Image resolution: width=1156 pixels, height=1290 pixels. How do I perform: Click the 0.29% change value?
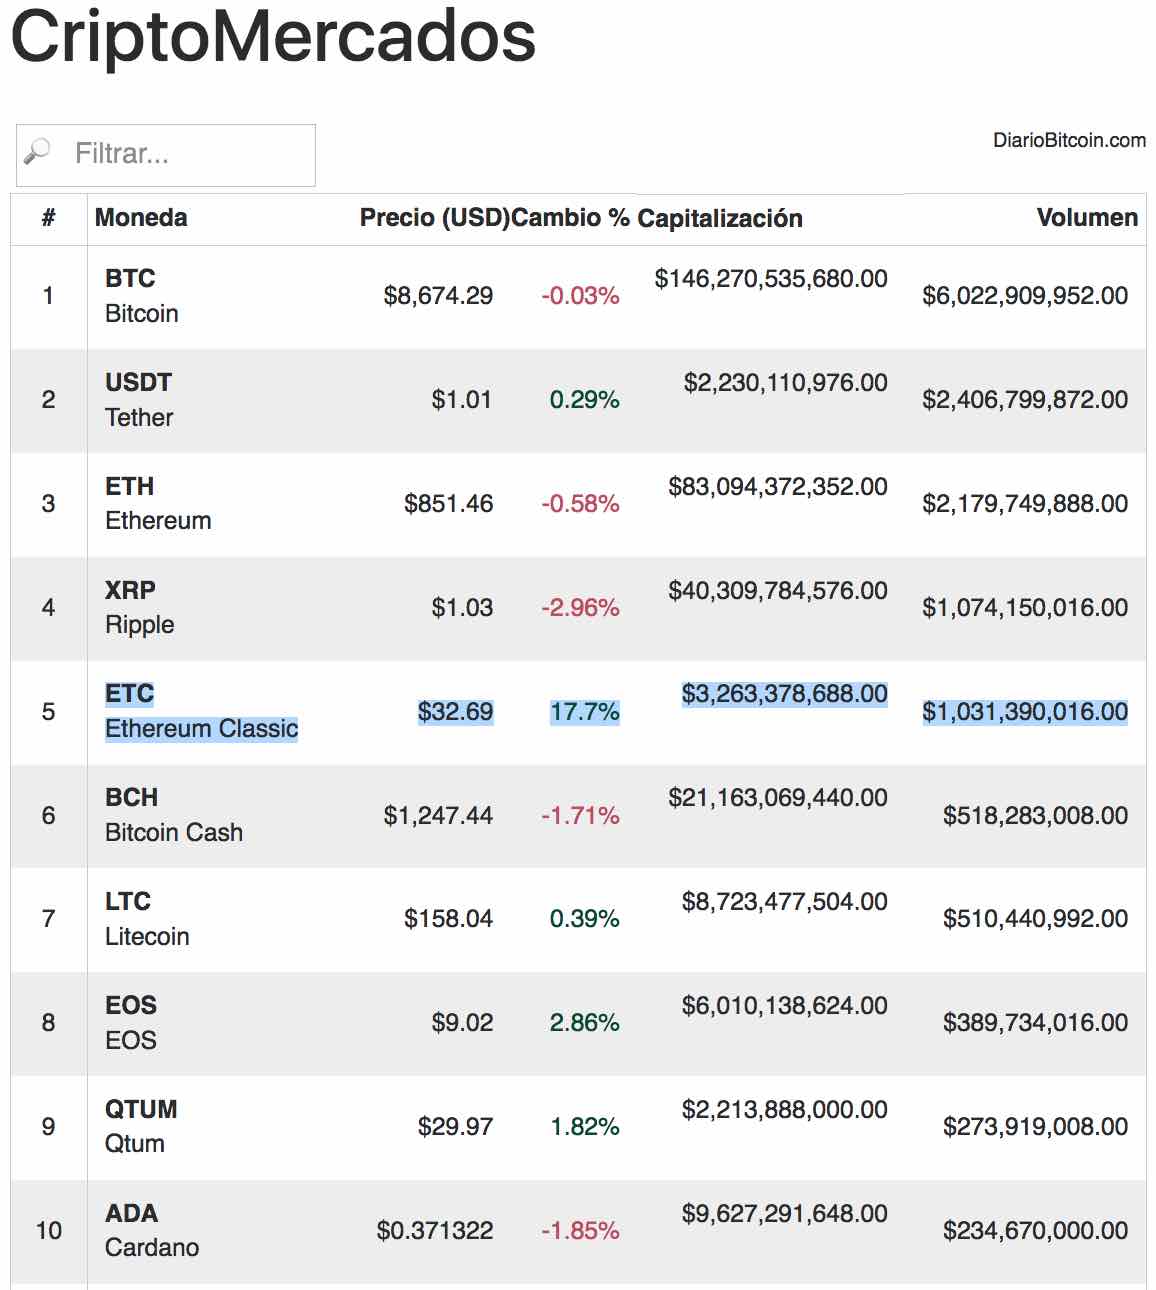click(584, 400)
